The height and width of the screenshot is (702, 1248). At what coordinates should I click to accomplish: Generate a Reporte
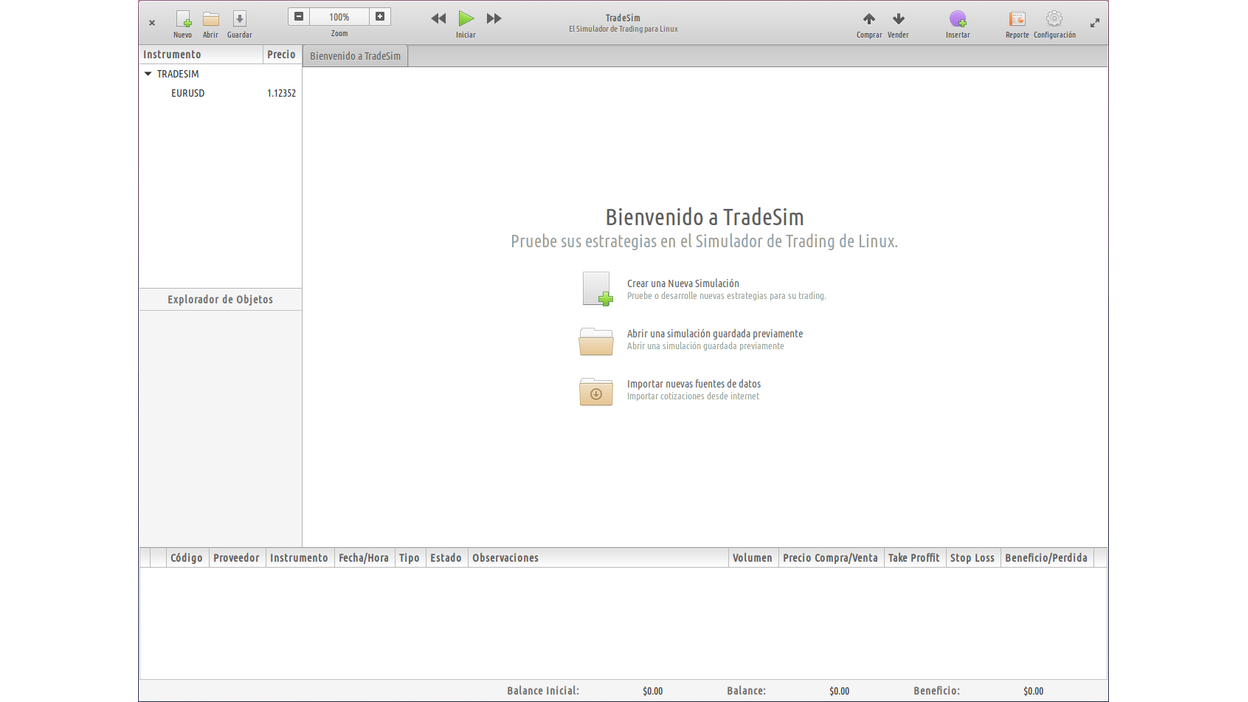1016,20
